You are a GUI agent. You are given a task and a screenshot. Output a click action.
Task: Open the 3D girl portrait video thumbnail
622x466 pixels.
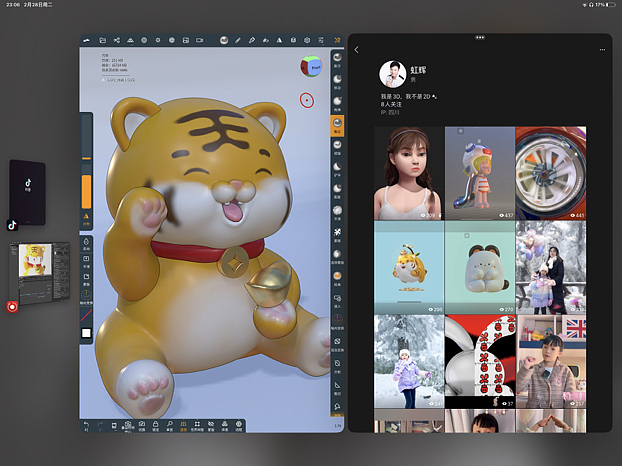tap(409, 173)
